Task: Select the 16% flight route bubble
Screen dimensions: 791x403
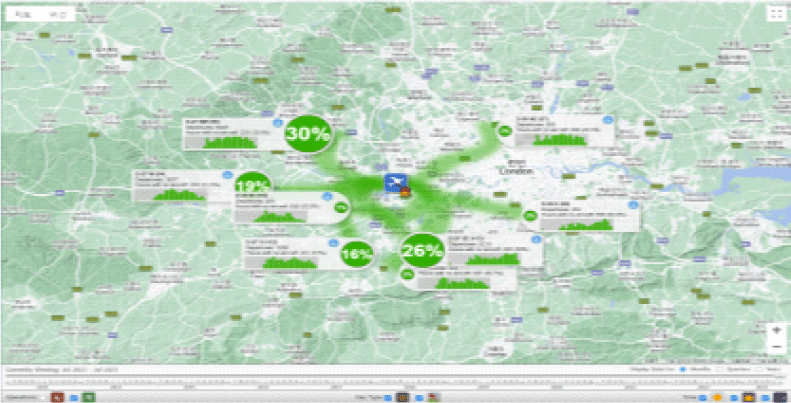Action: click(358, 254)
